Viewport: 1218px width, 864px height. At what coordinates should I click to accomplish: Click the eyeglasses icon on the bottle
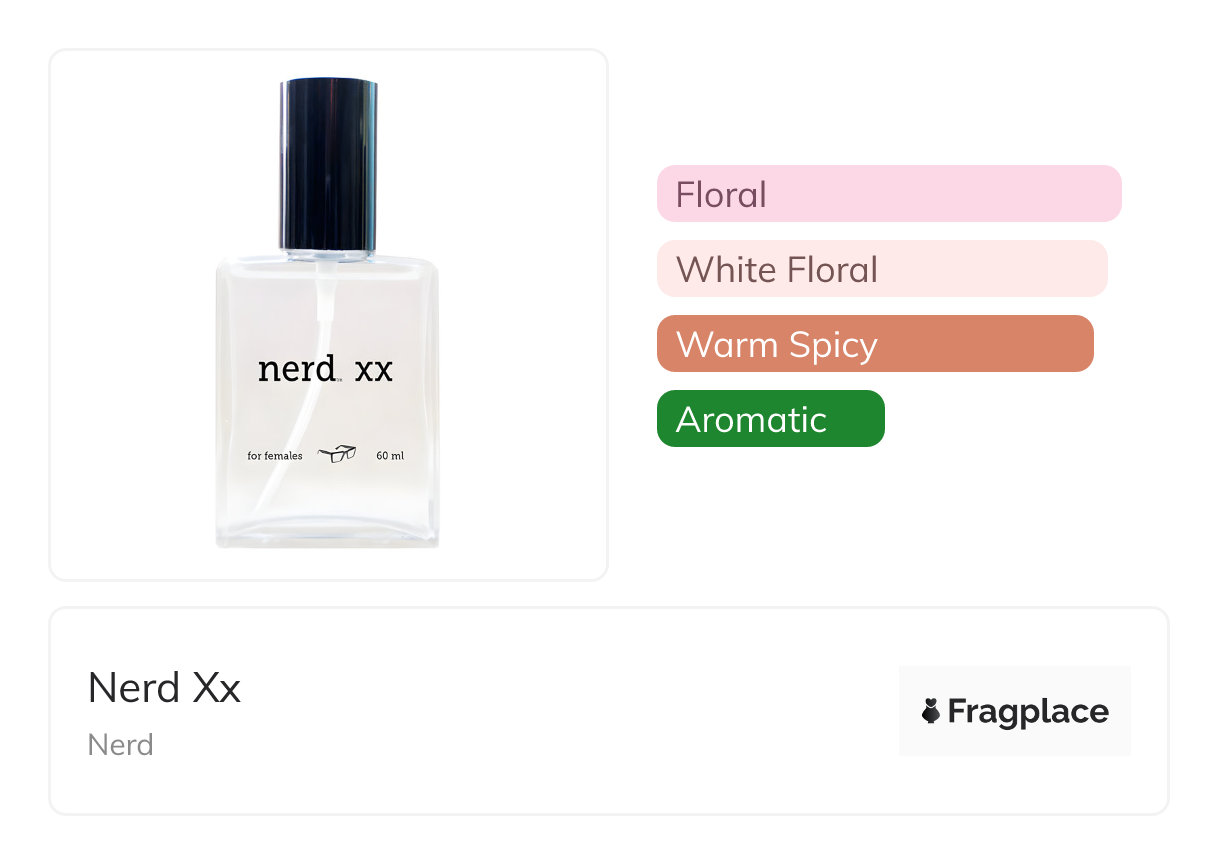pos(337,455)
